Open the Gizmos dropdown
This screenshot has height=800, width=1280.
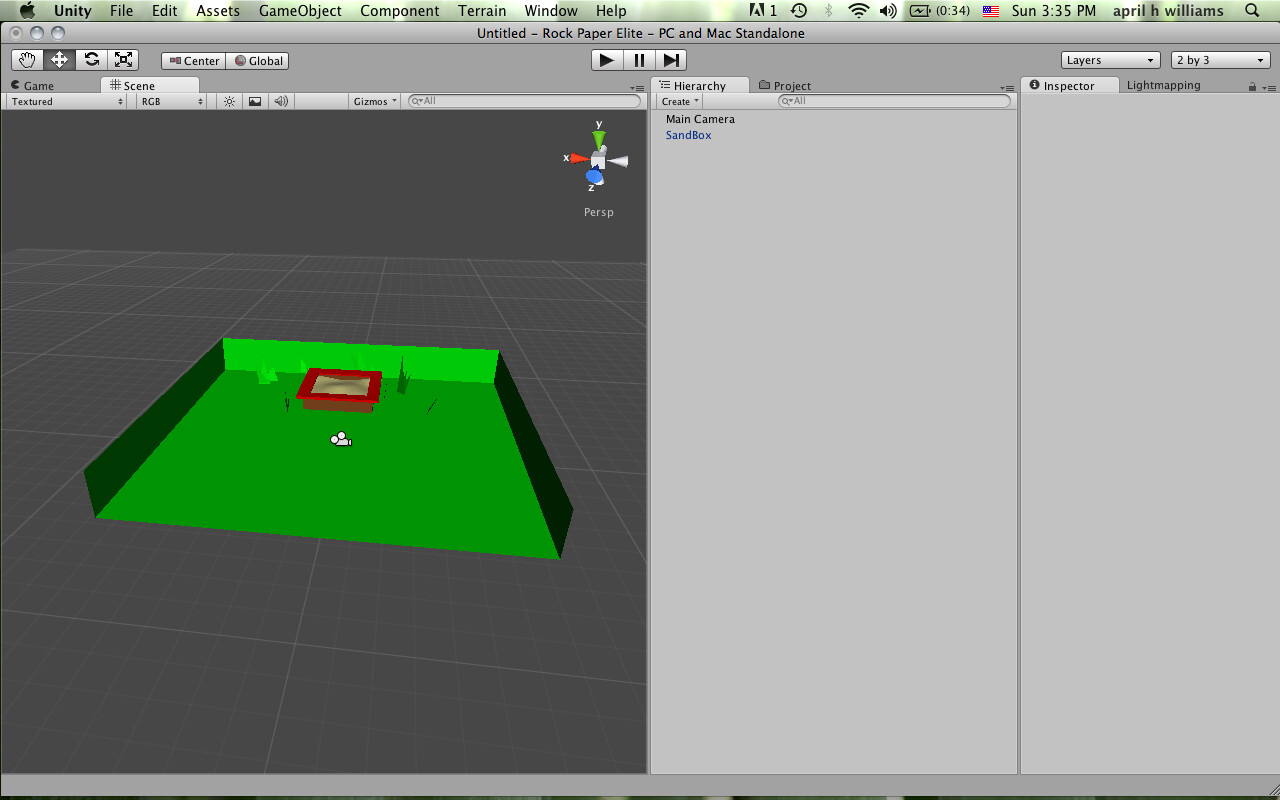coord(374,101)
